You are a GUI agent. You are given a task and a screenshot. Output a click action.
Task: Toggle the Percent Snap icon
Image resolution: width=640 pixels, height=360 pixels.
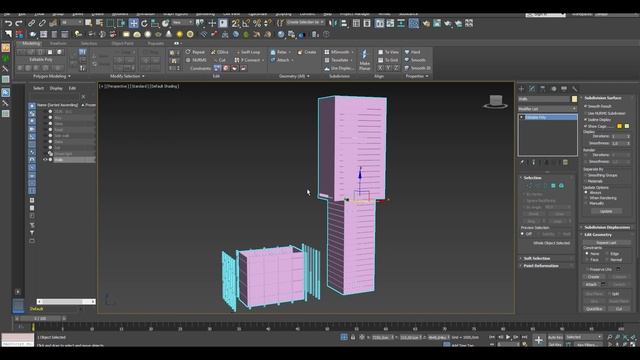257,24
